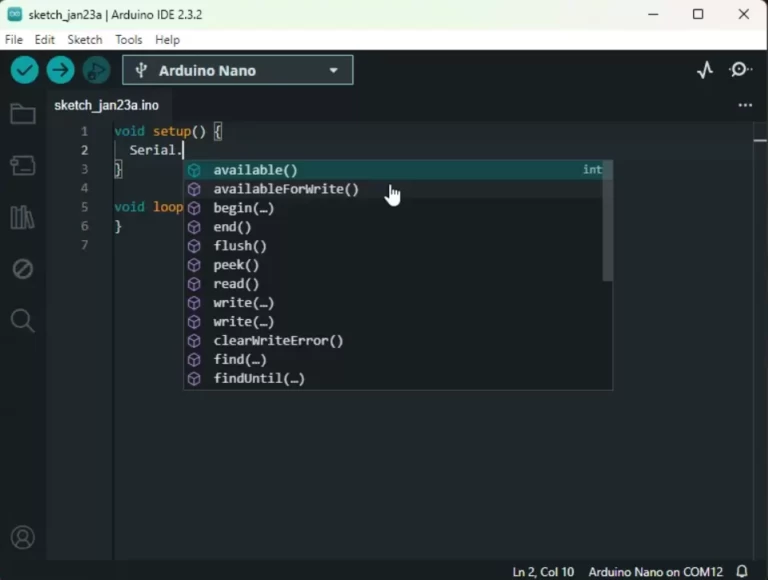Choose availableForWrite() suggestion
The width and height of the screenshot is (768, 580).
pos(394,189)
